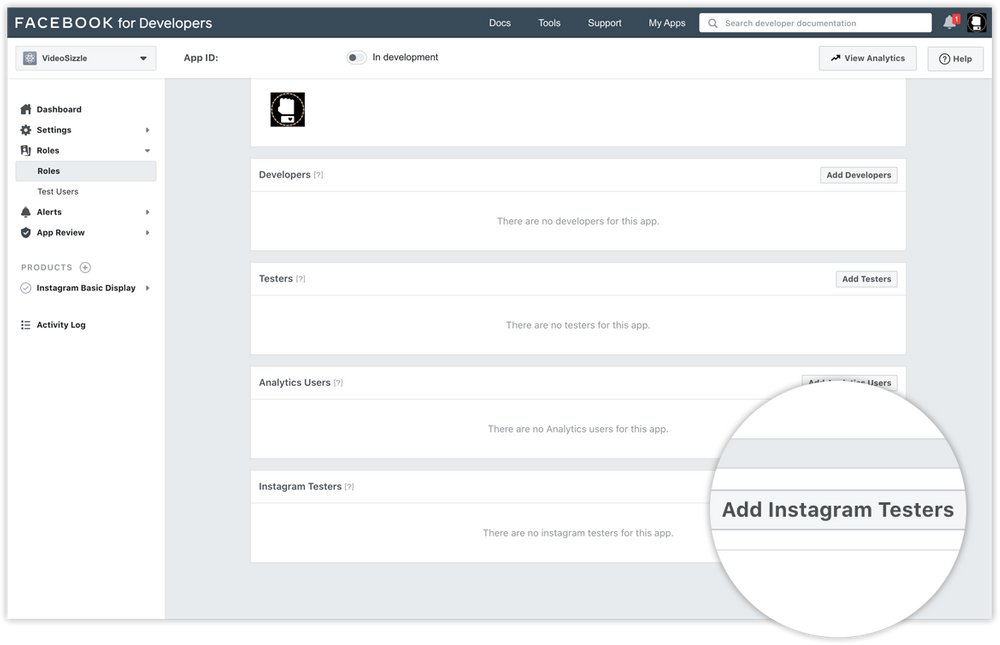Click the Add Developers button
Image resolution: width=1000 pixels, height=645 pixels.
tap(858, 175)
